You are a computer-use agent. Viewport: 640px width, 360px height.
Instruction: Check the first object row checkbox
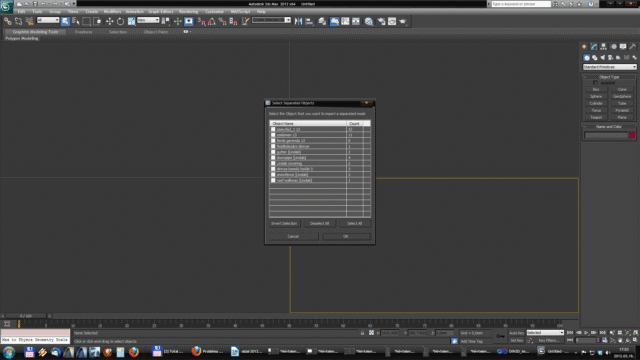point(273,129)
